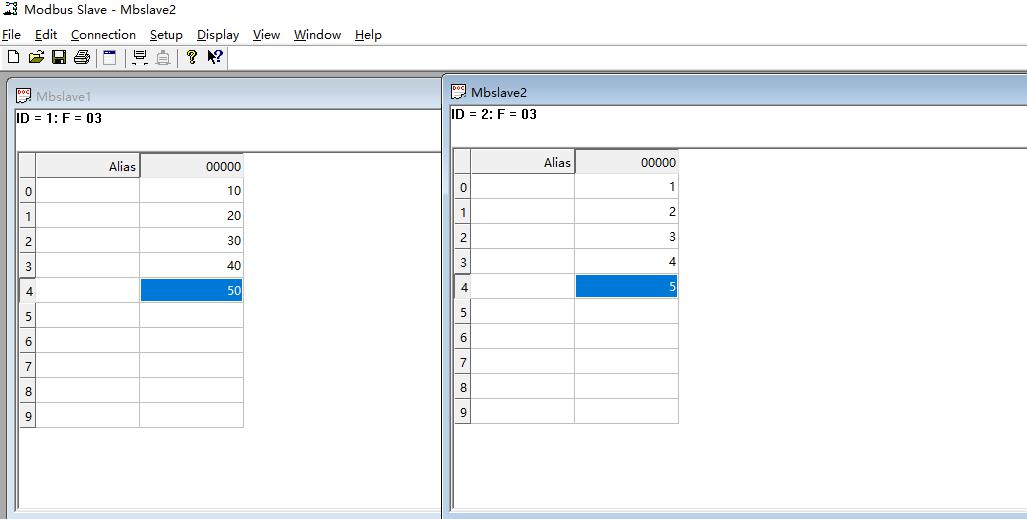Image resolution: width=1027 pixels, height=519 pixels.
Task: Open the Display menu
Action: point(217,35)
